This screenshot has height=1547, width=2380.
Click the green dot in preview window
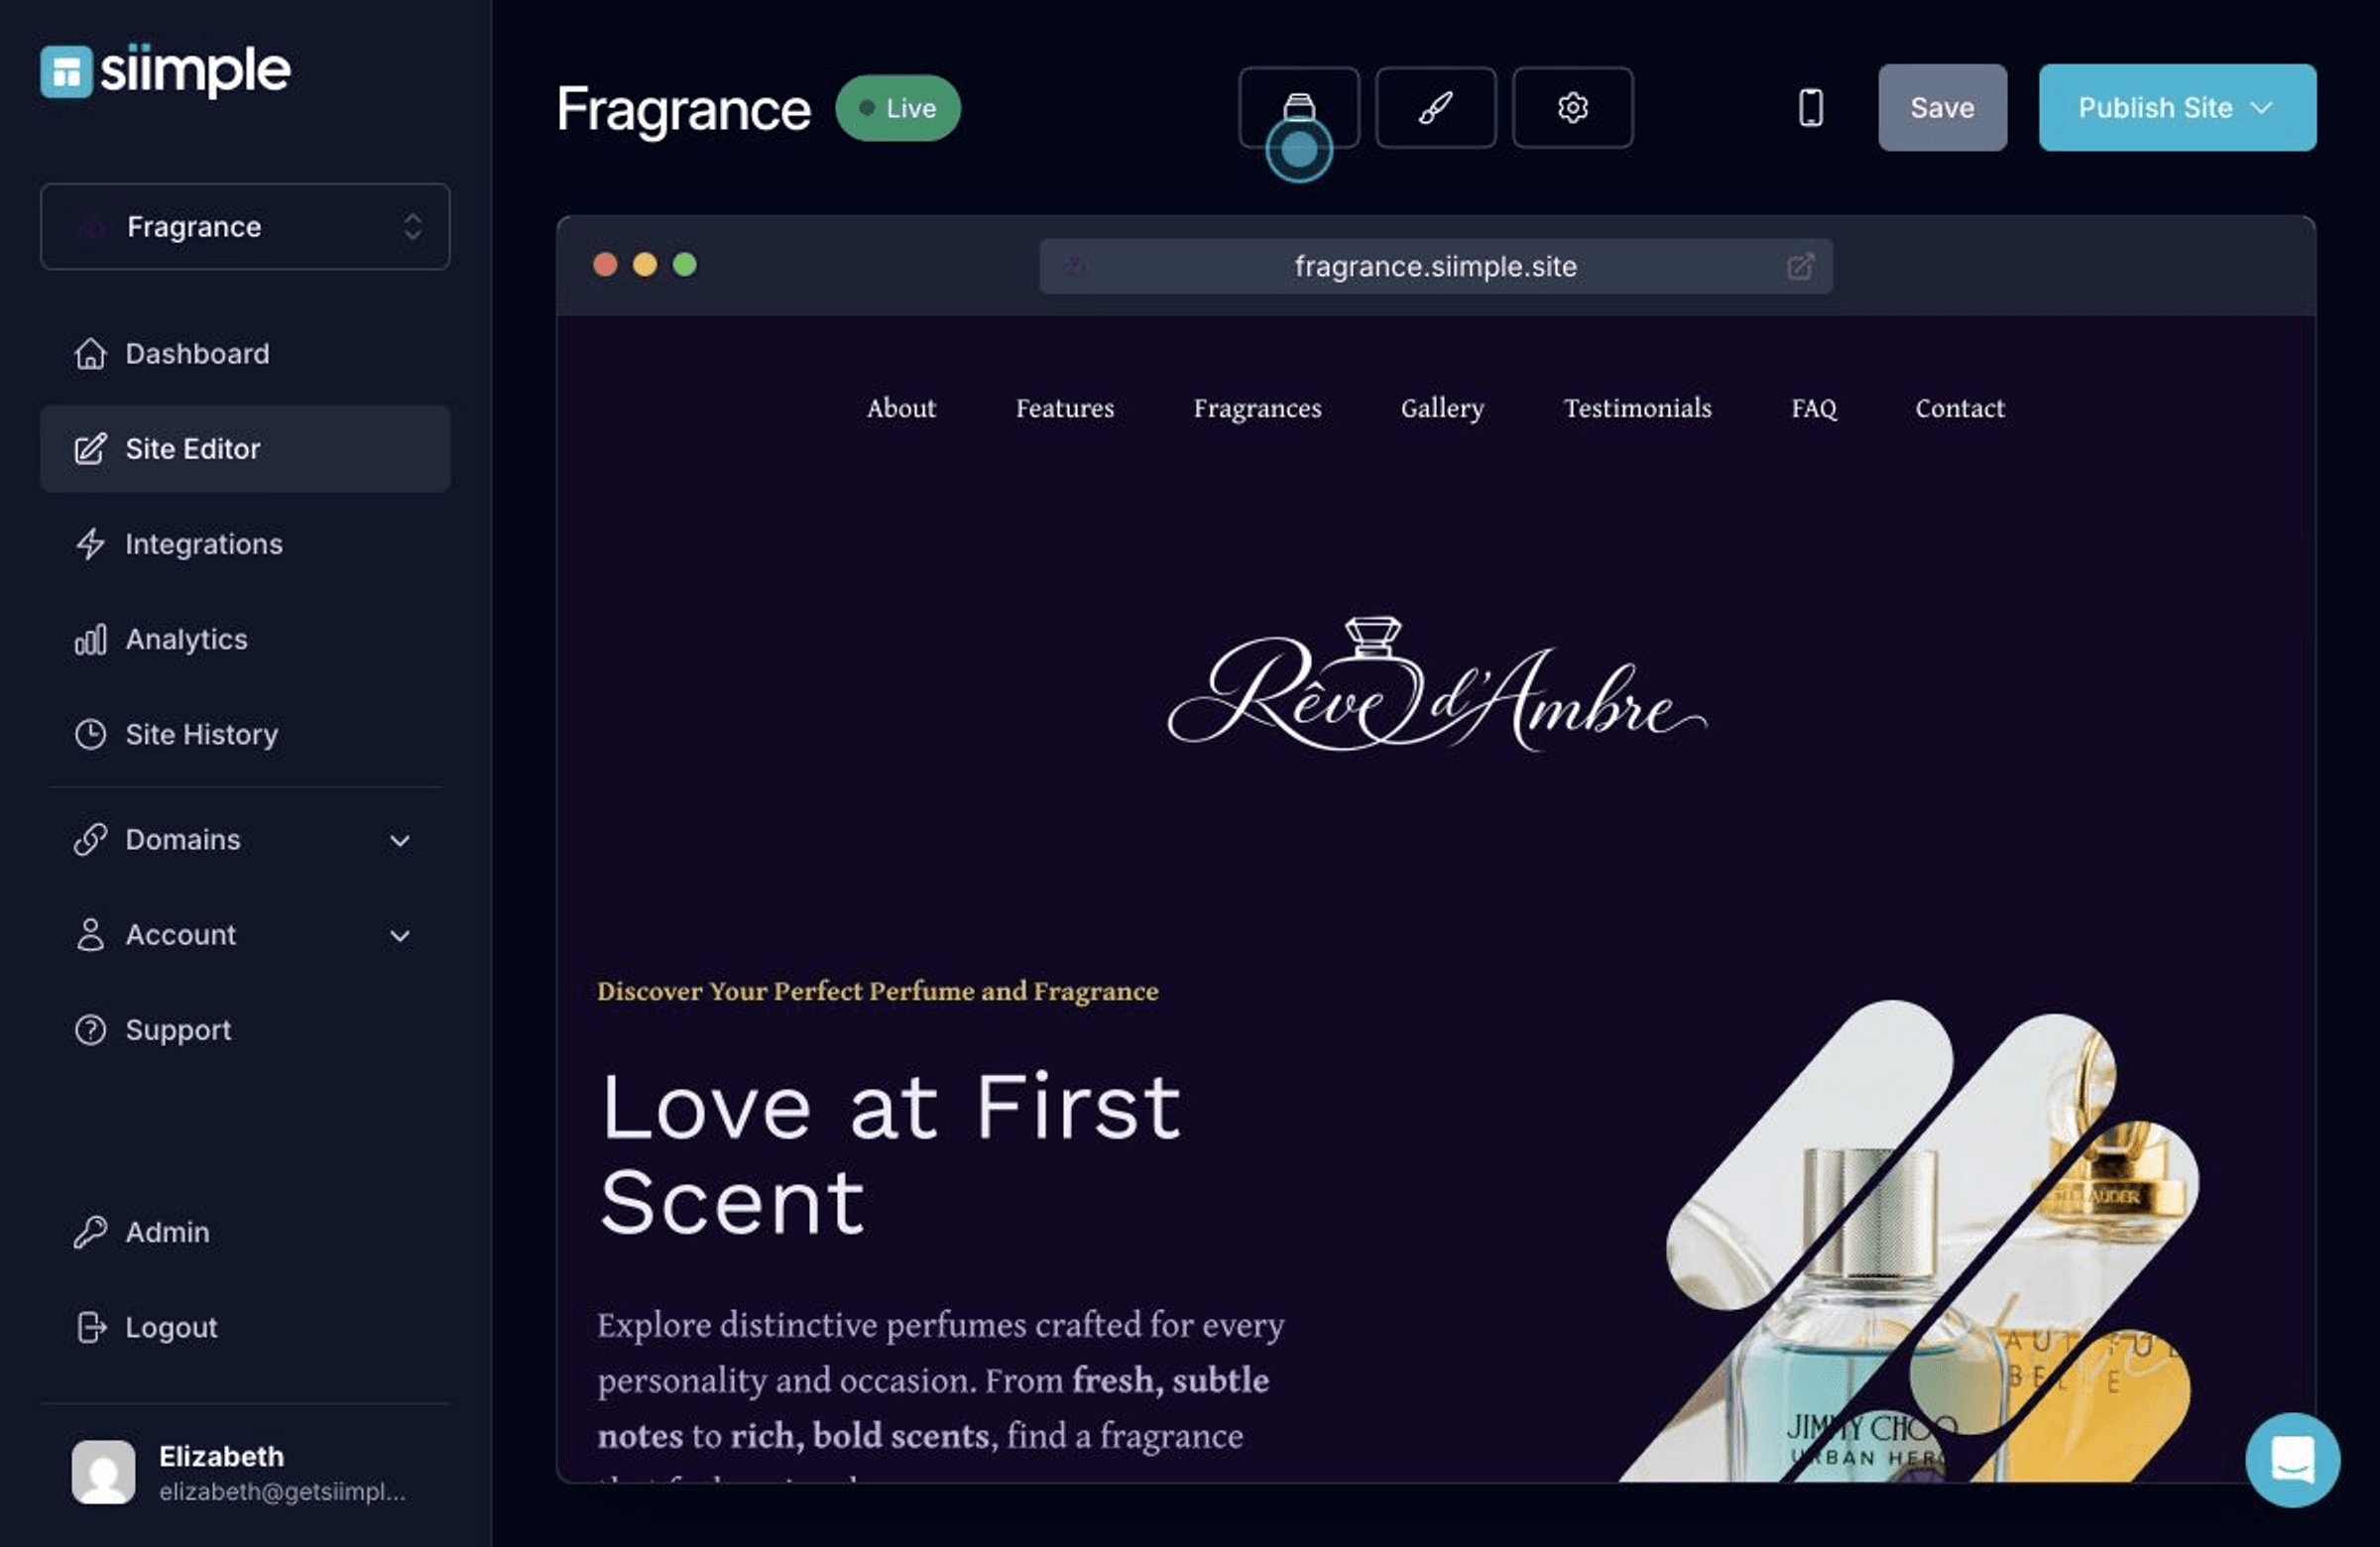tap(684, 264)
